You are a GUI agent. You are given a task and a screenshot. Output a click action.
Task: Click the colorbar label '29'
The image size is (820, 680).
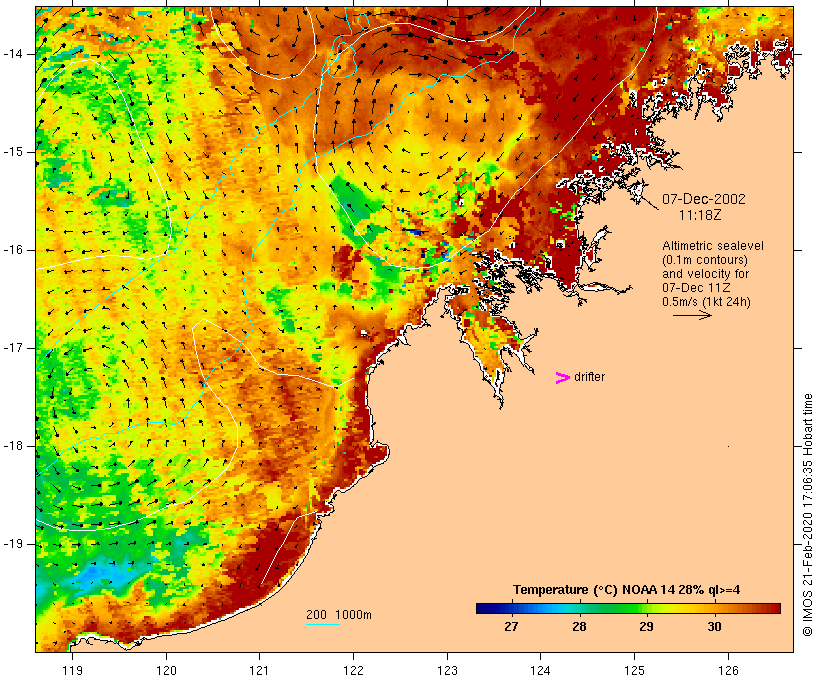646,627
